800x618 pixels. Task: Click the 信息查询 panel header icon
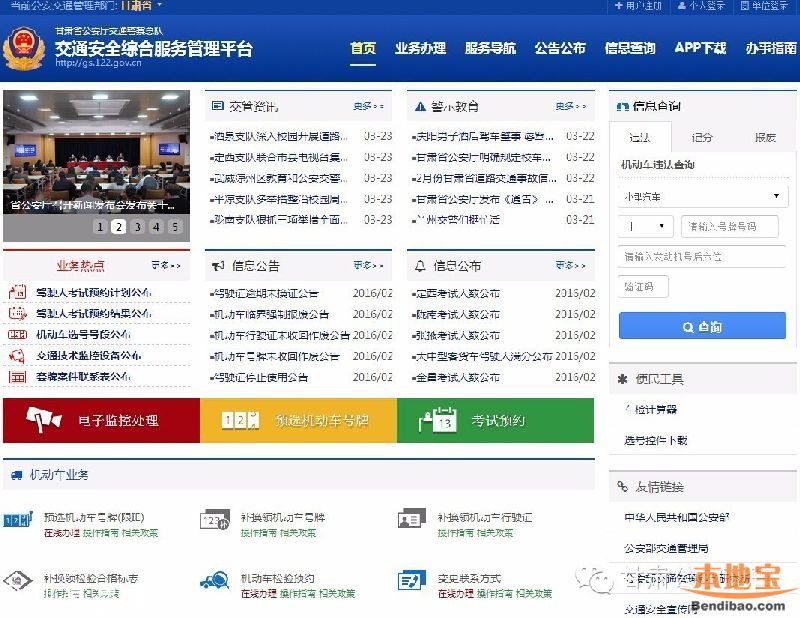622,106
